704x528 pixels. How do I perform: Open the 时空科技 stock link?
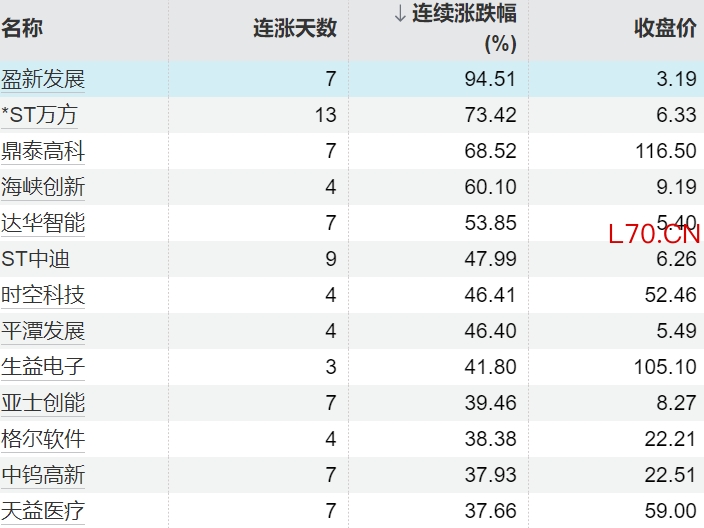coord(43,295)
